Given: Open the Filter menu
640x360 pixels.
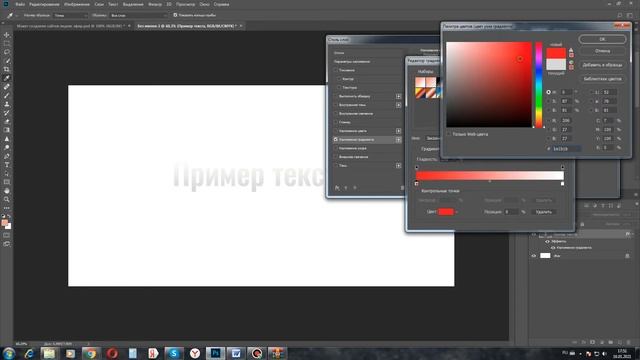Looking at the screenshot, I should coord(155,4).
